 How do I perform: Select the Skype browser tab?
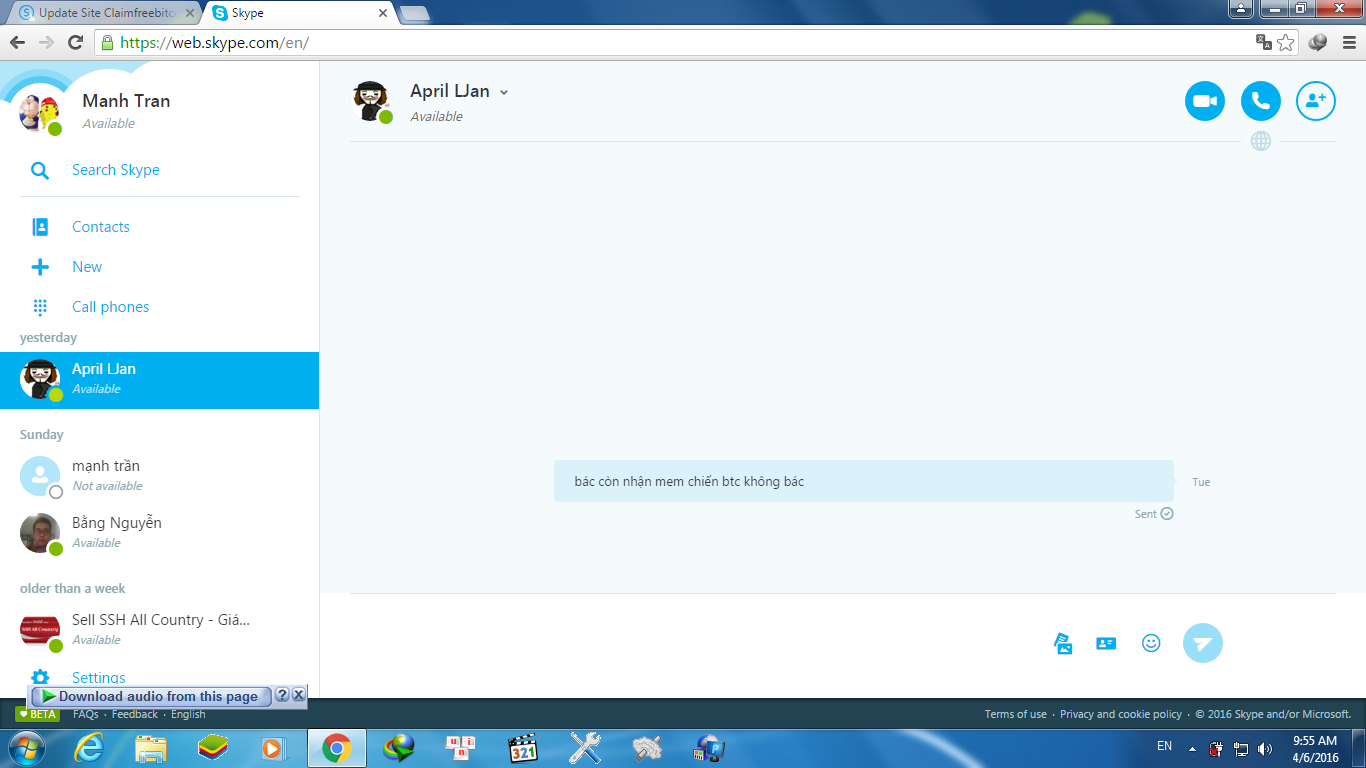tap(298, 13)
